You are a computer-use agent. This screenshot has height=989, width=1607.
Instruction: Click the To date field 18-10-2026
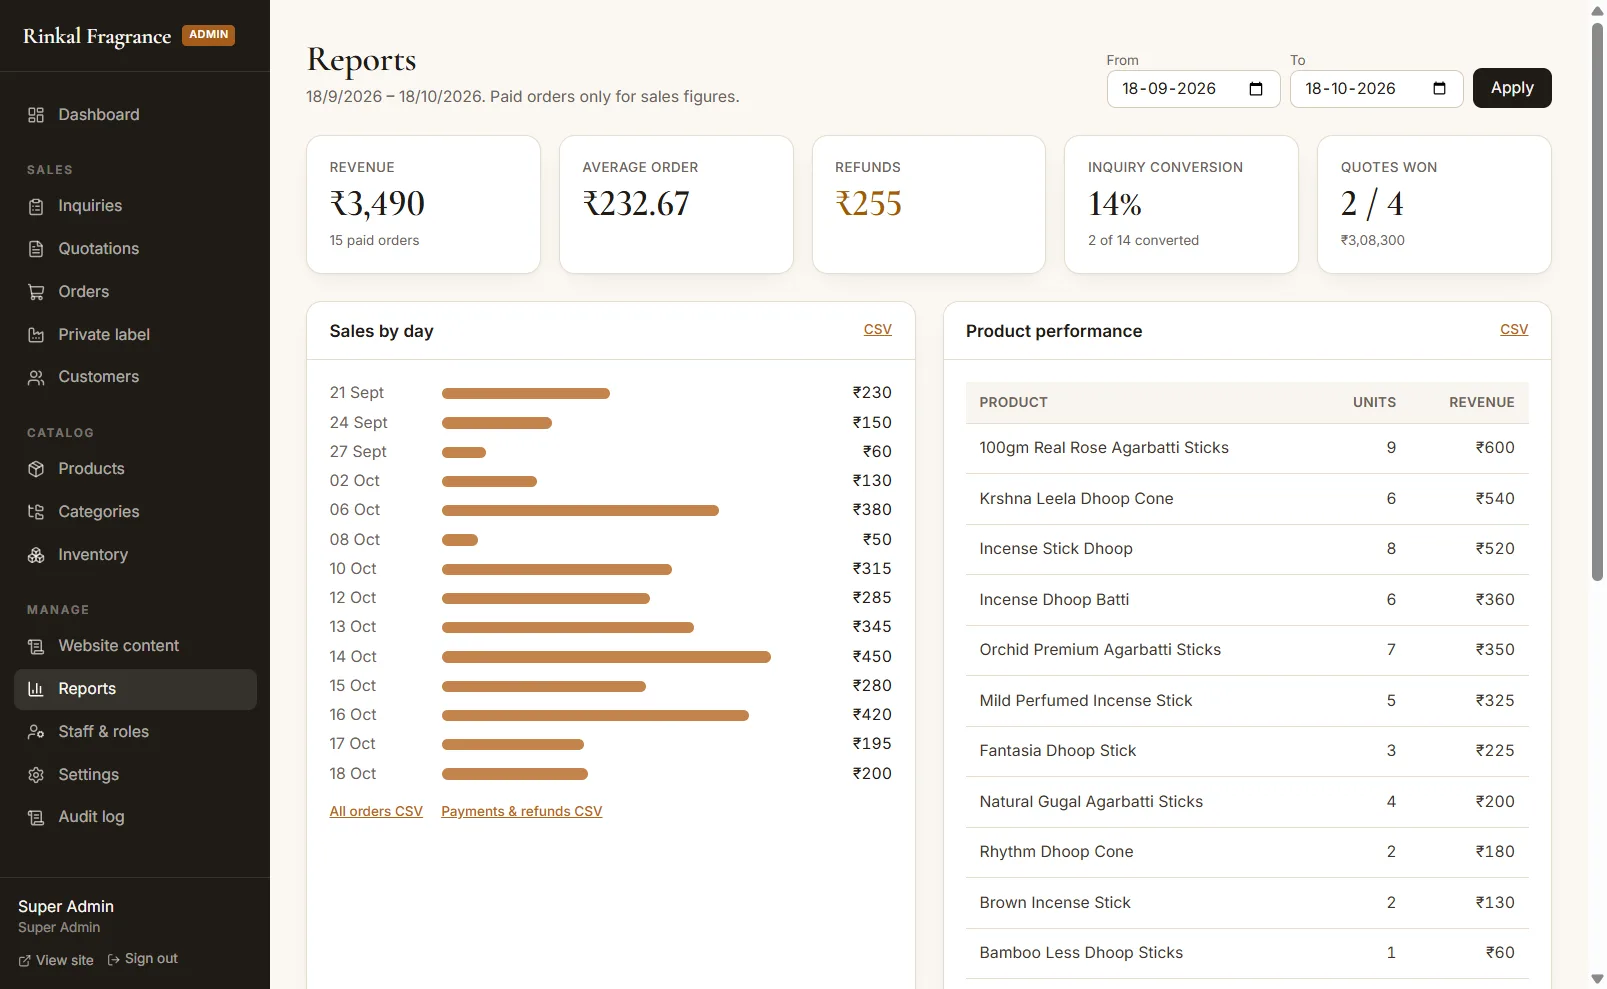coord(1376,89)
